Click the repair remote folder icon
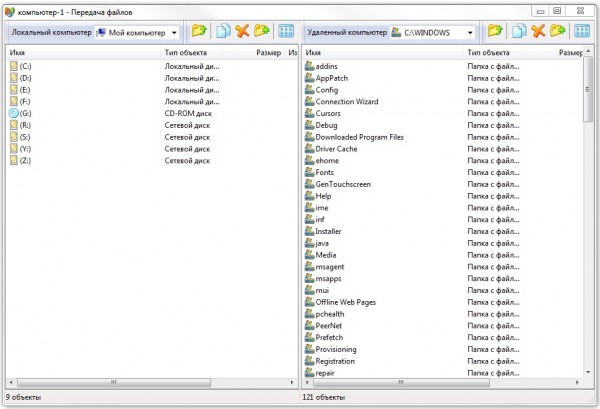The image size is (600, 409). coord(310,373)
